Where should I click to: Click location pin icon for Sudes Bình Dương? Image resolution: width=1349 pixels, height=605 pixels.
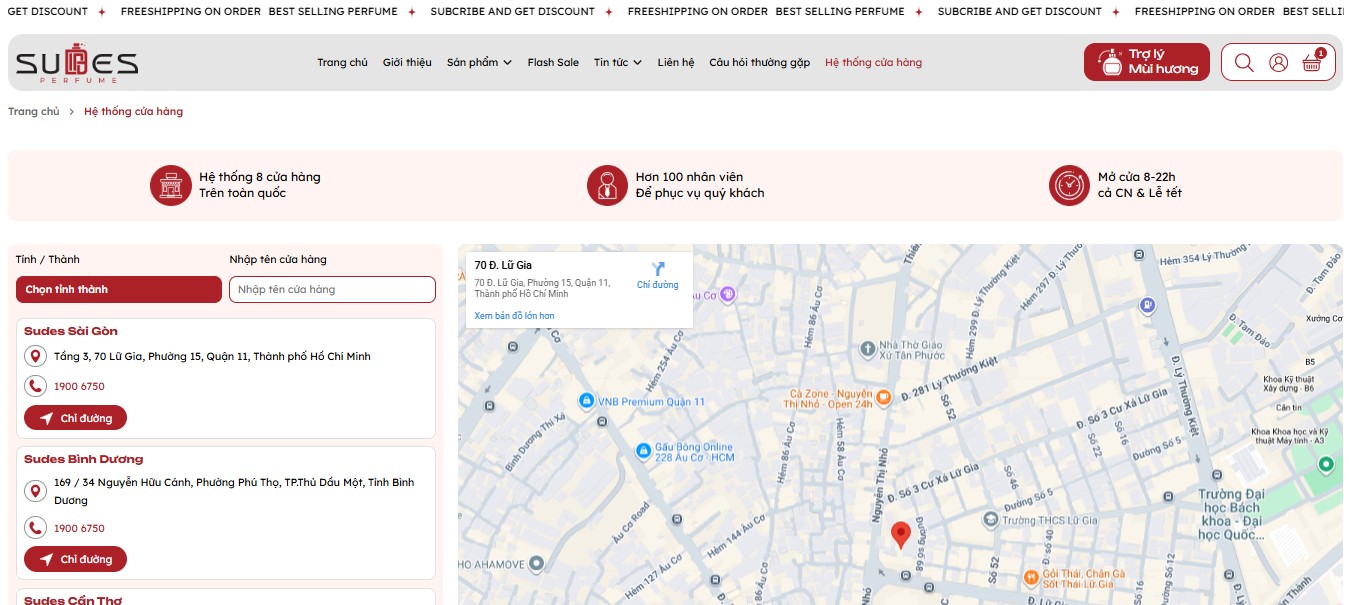36,491
